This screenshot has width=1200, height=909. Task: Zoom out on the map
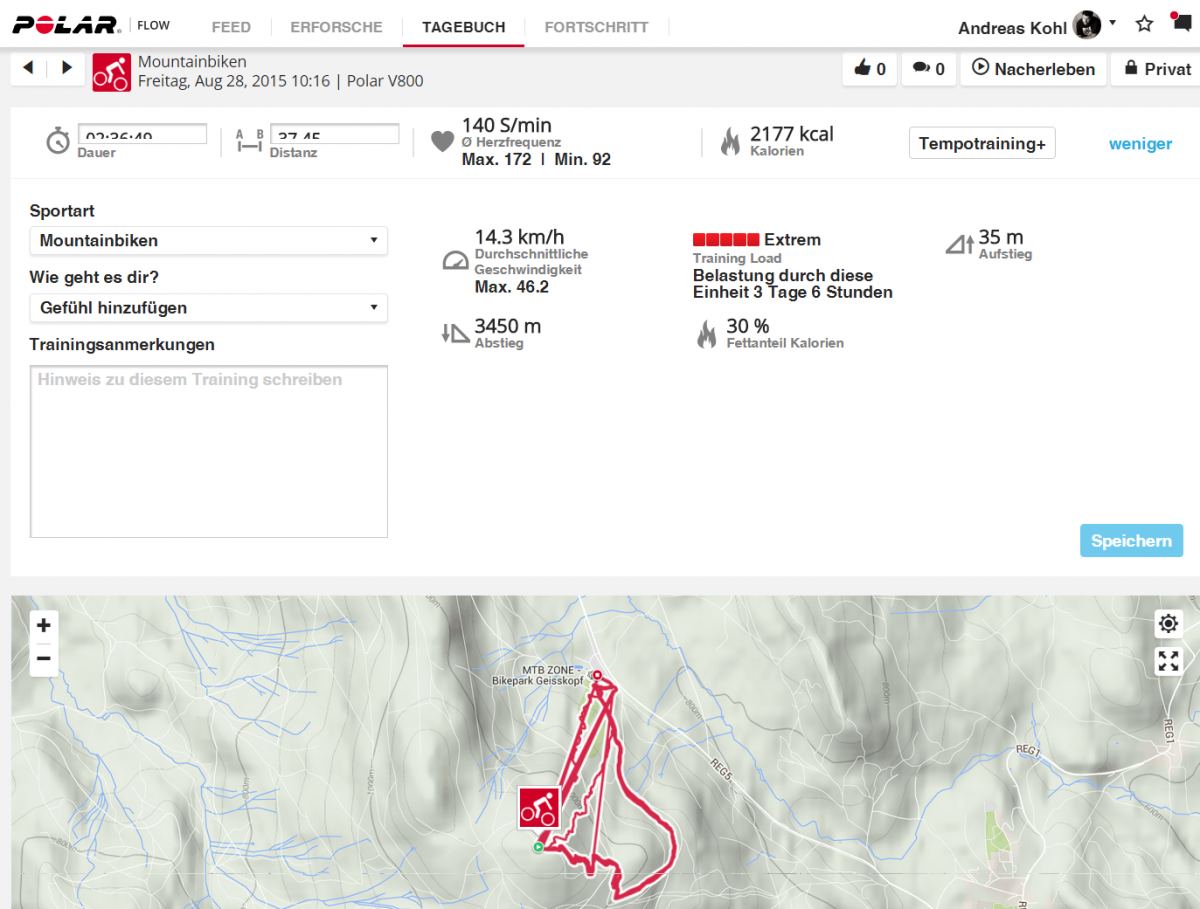point(44,658)
